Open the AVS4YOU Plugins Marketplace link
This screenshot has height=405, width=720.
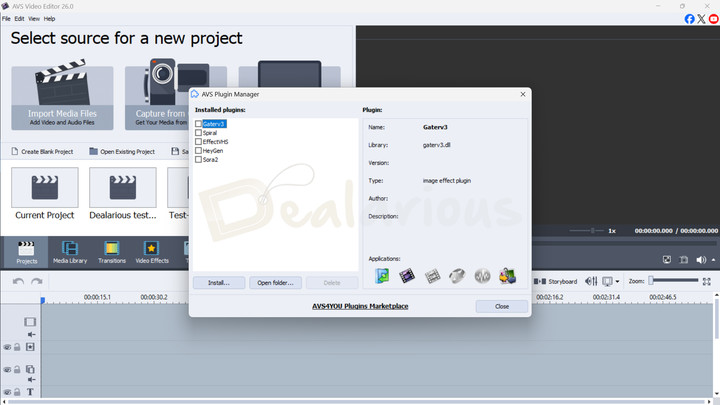click(360, 306)
